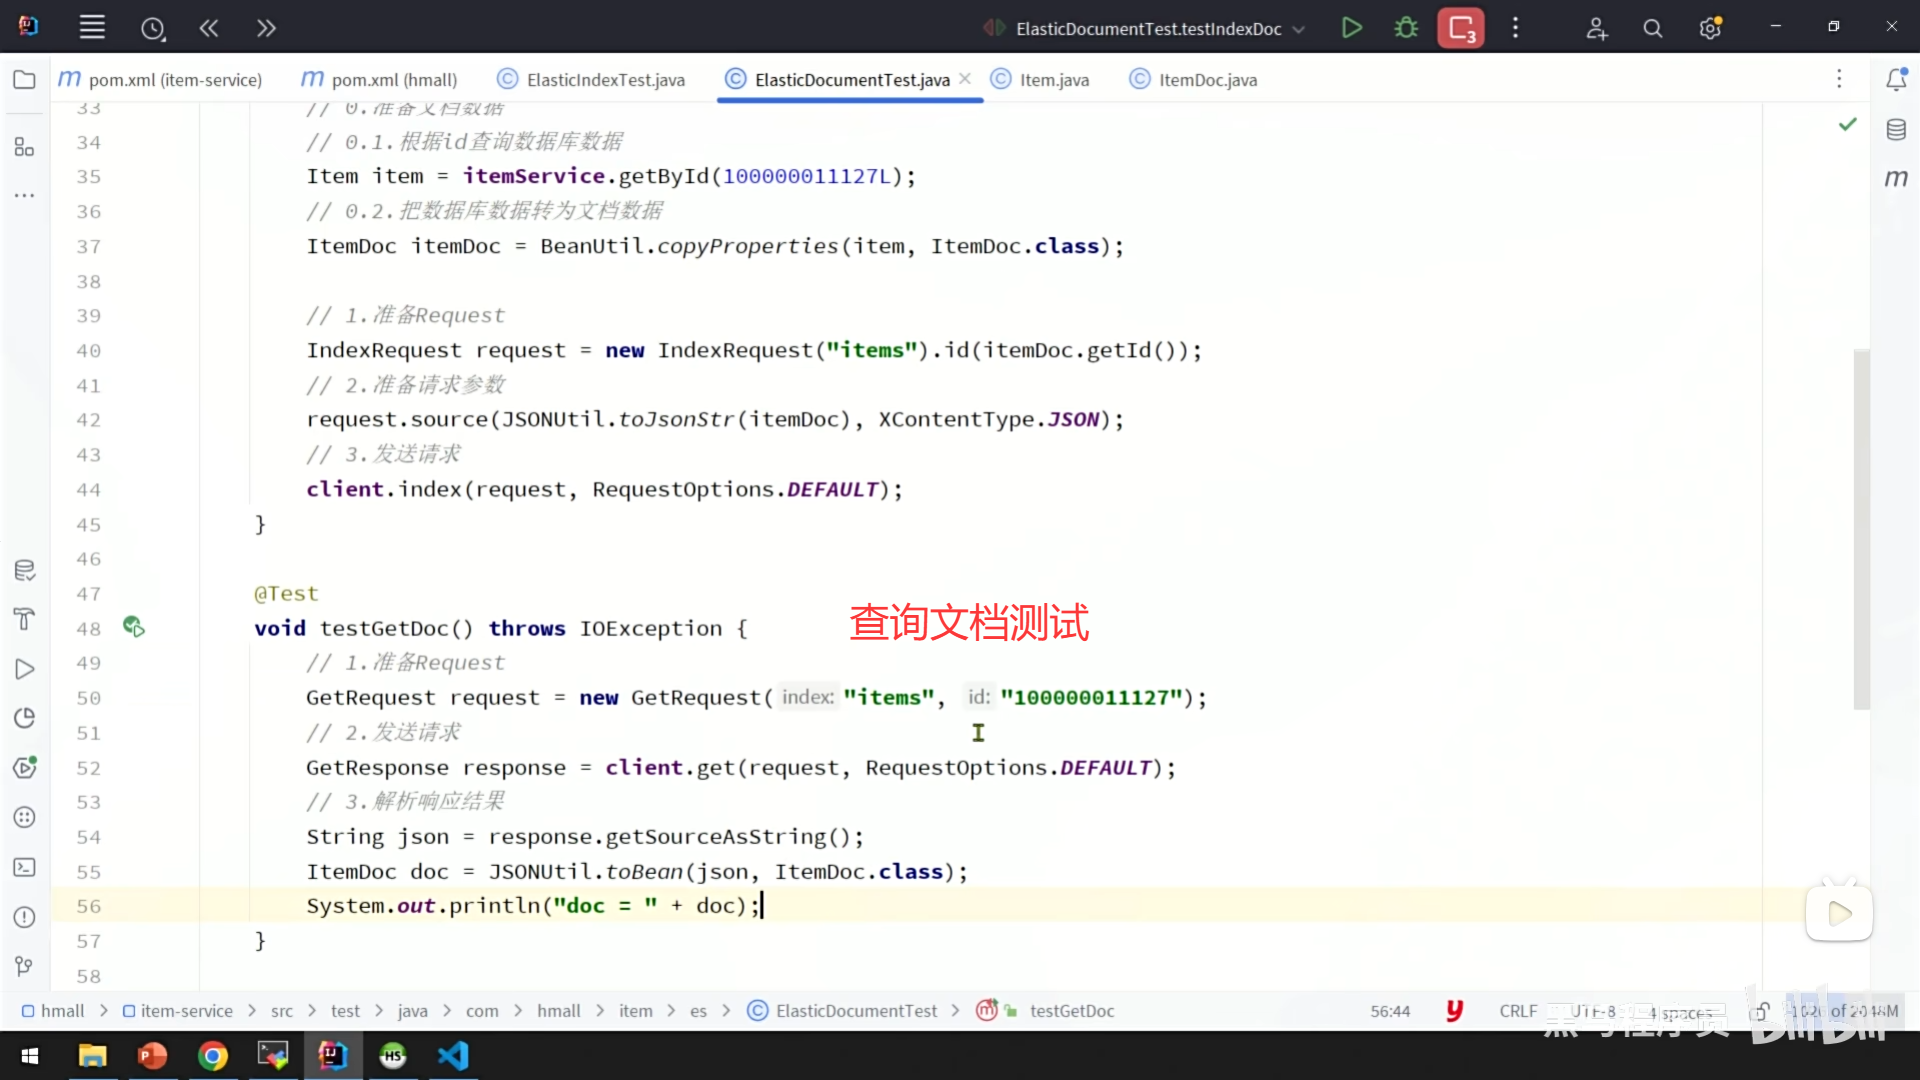Run the ElasticDocumentTest.testIndexDoc configuration
The image size is (1920, 1080).
(x=1351, y=28)
